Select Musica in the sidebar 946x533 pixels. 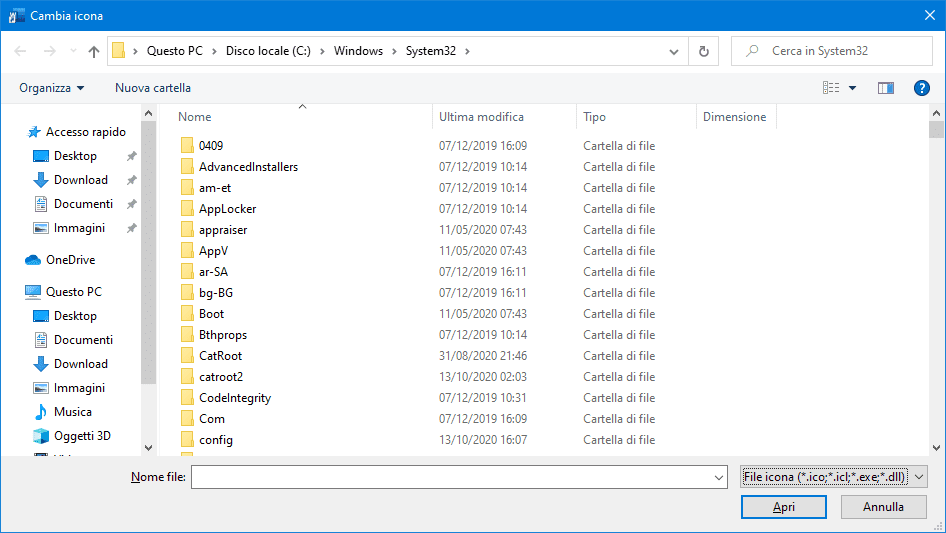pos(72,412)
